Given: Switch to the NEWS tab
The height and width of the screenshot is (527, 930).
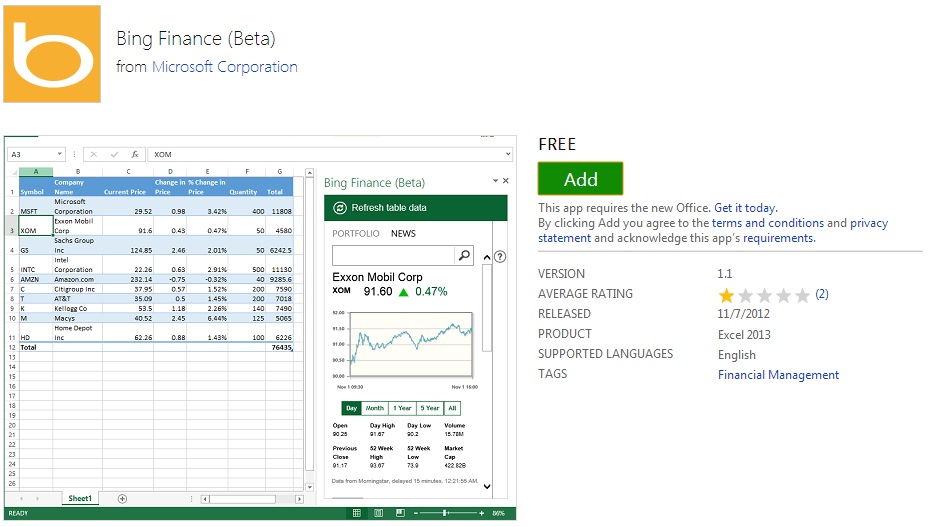Looking at the screenshot, I should click(403, 234).
